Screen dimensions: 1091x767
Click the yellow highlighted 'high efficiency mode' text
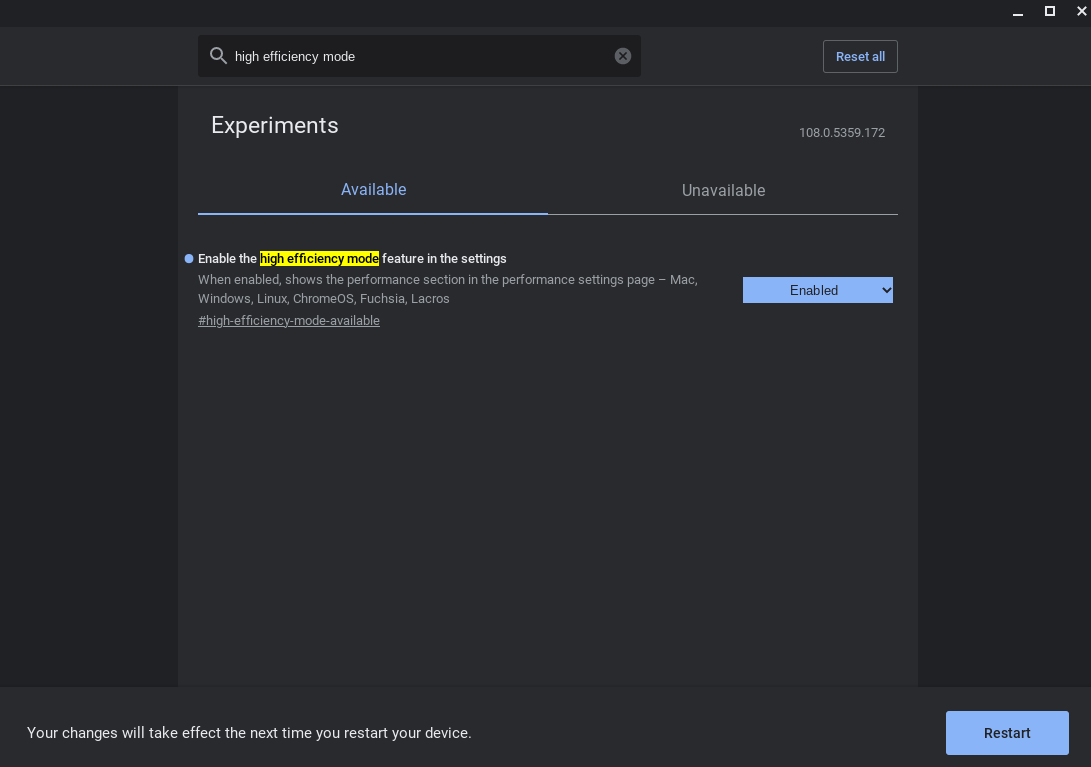coord(319,259)
